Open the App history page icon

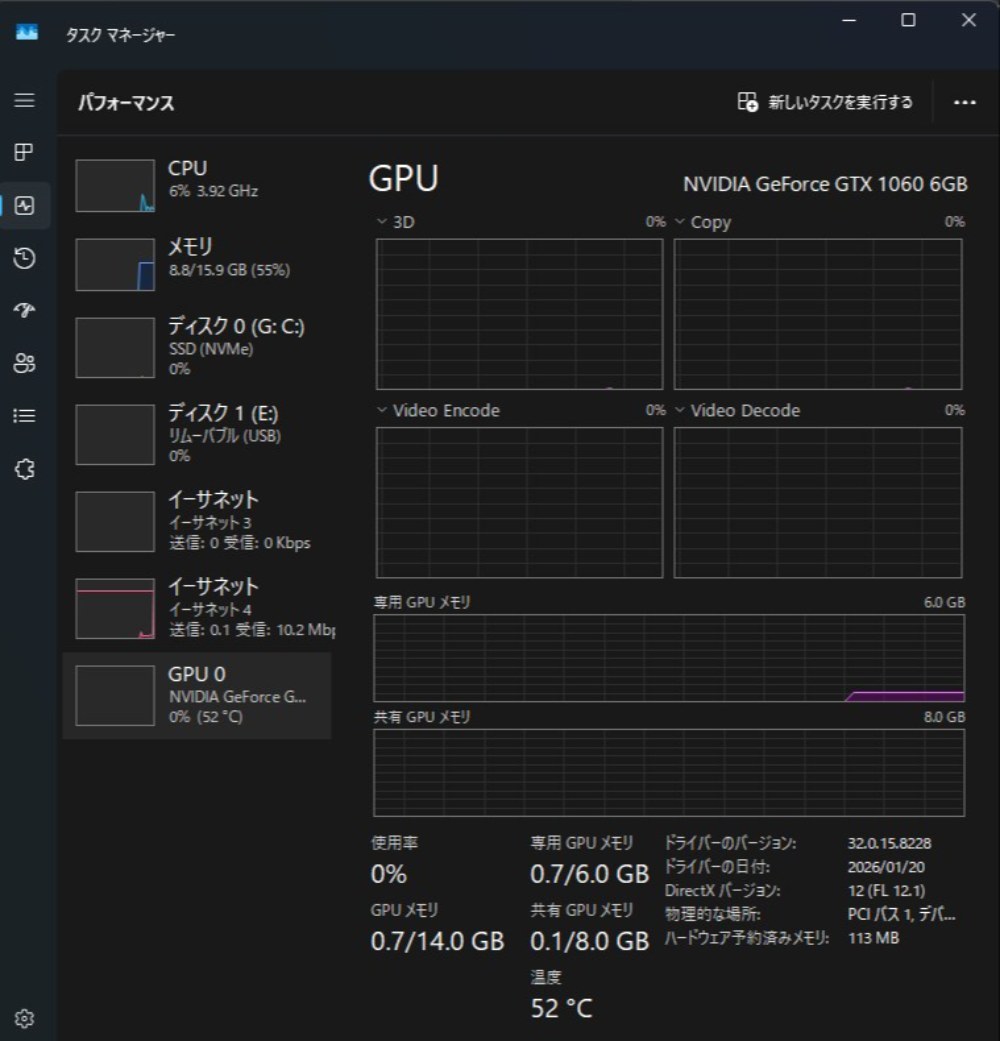pos(25,258)
